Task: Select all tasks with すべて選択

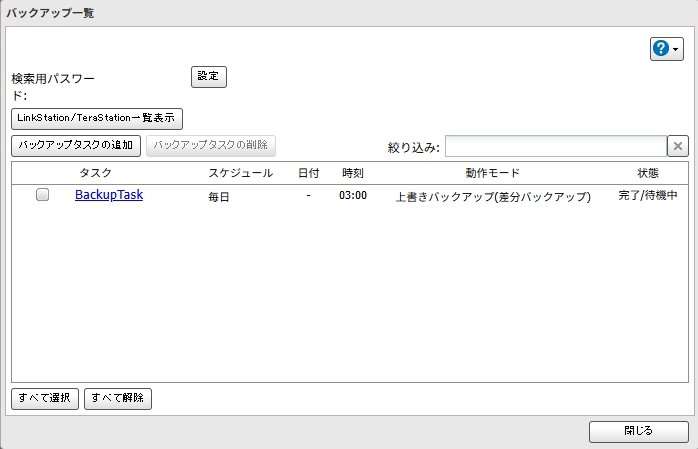Action: 45,398
